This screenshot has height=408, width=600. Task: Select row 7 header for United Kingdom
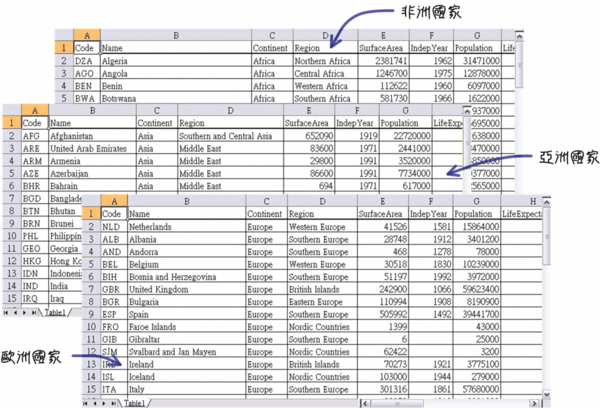pos(91,289)
